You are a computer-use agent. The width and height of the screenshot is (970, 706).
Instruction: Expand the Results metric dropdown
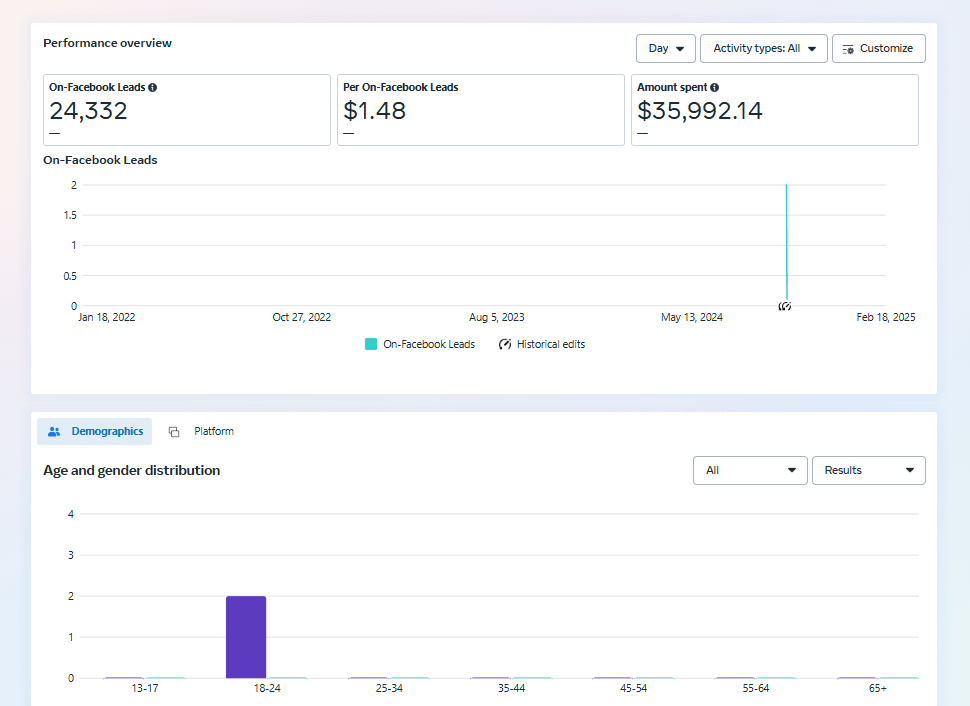(868, 470)
